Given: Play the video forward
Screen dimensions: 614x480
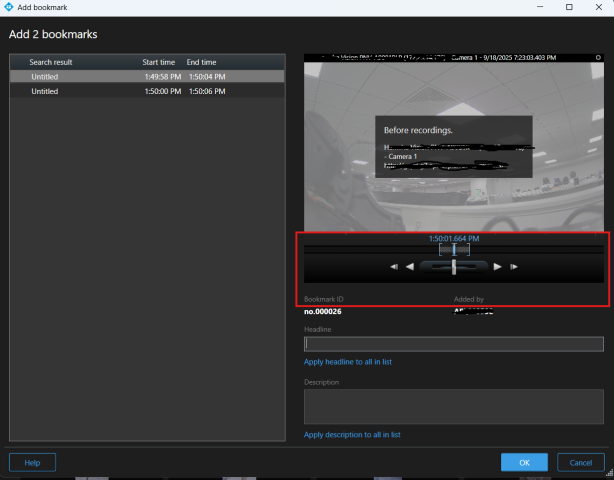Looking at the screenshot, I should [x=497, y=267].
